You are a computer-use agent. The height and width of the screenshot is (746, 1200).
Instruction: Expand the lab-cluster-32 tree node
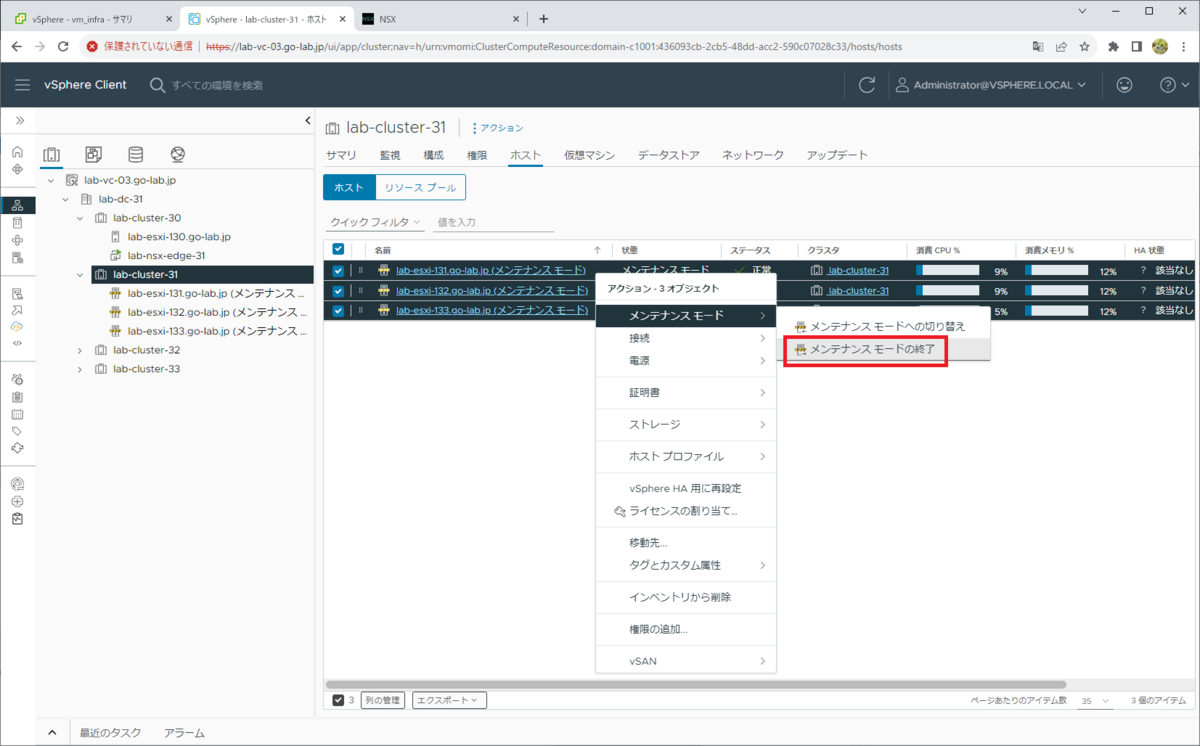pos(81,350)
